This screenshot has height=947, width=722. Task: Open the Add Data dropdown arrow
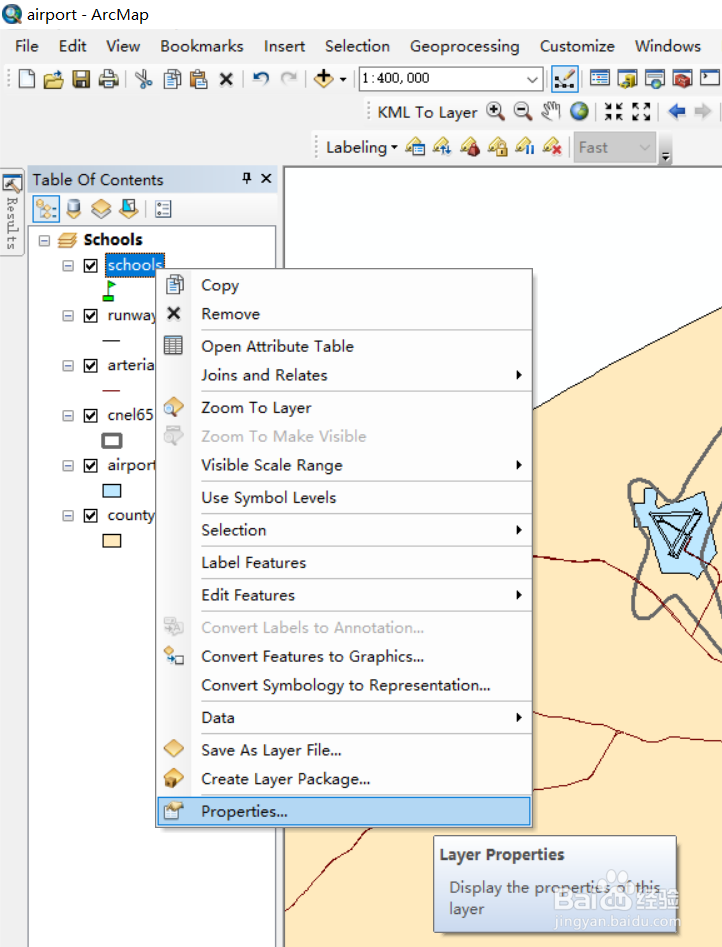[x=343, y=79]
